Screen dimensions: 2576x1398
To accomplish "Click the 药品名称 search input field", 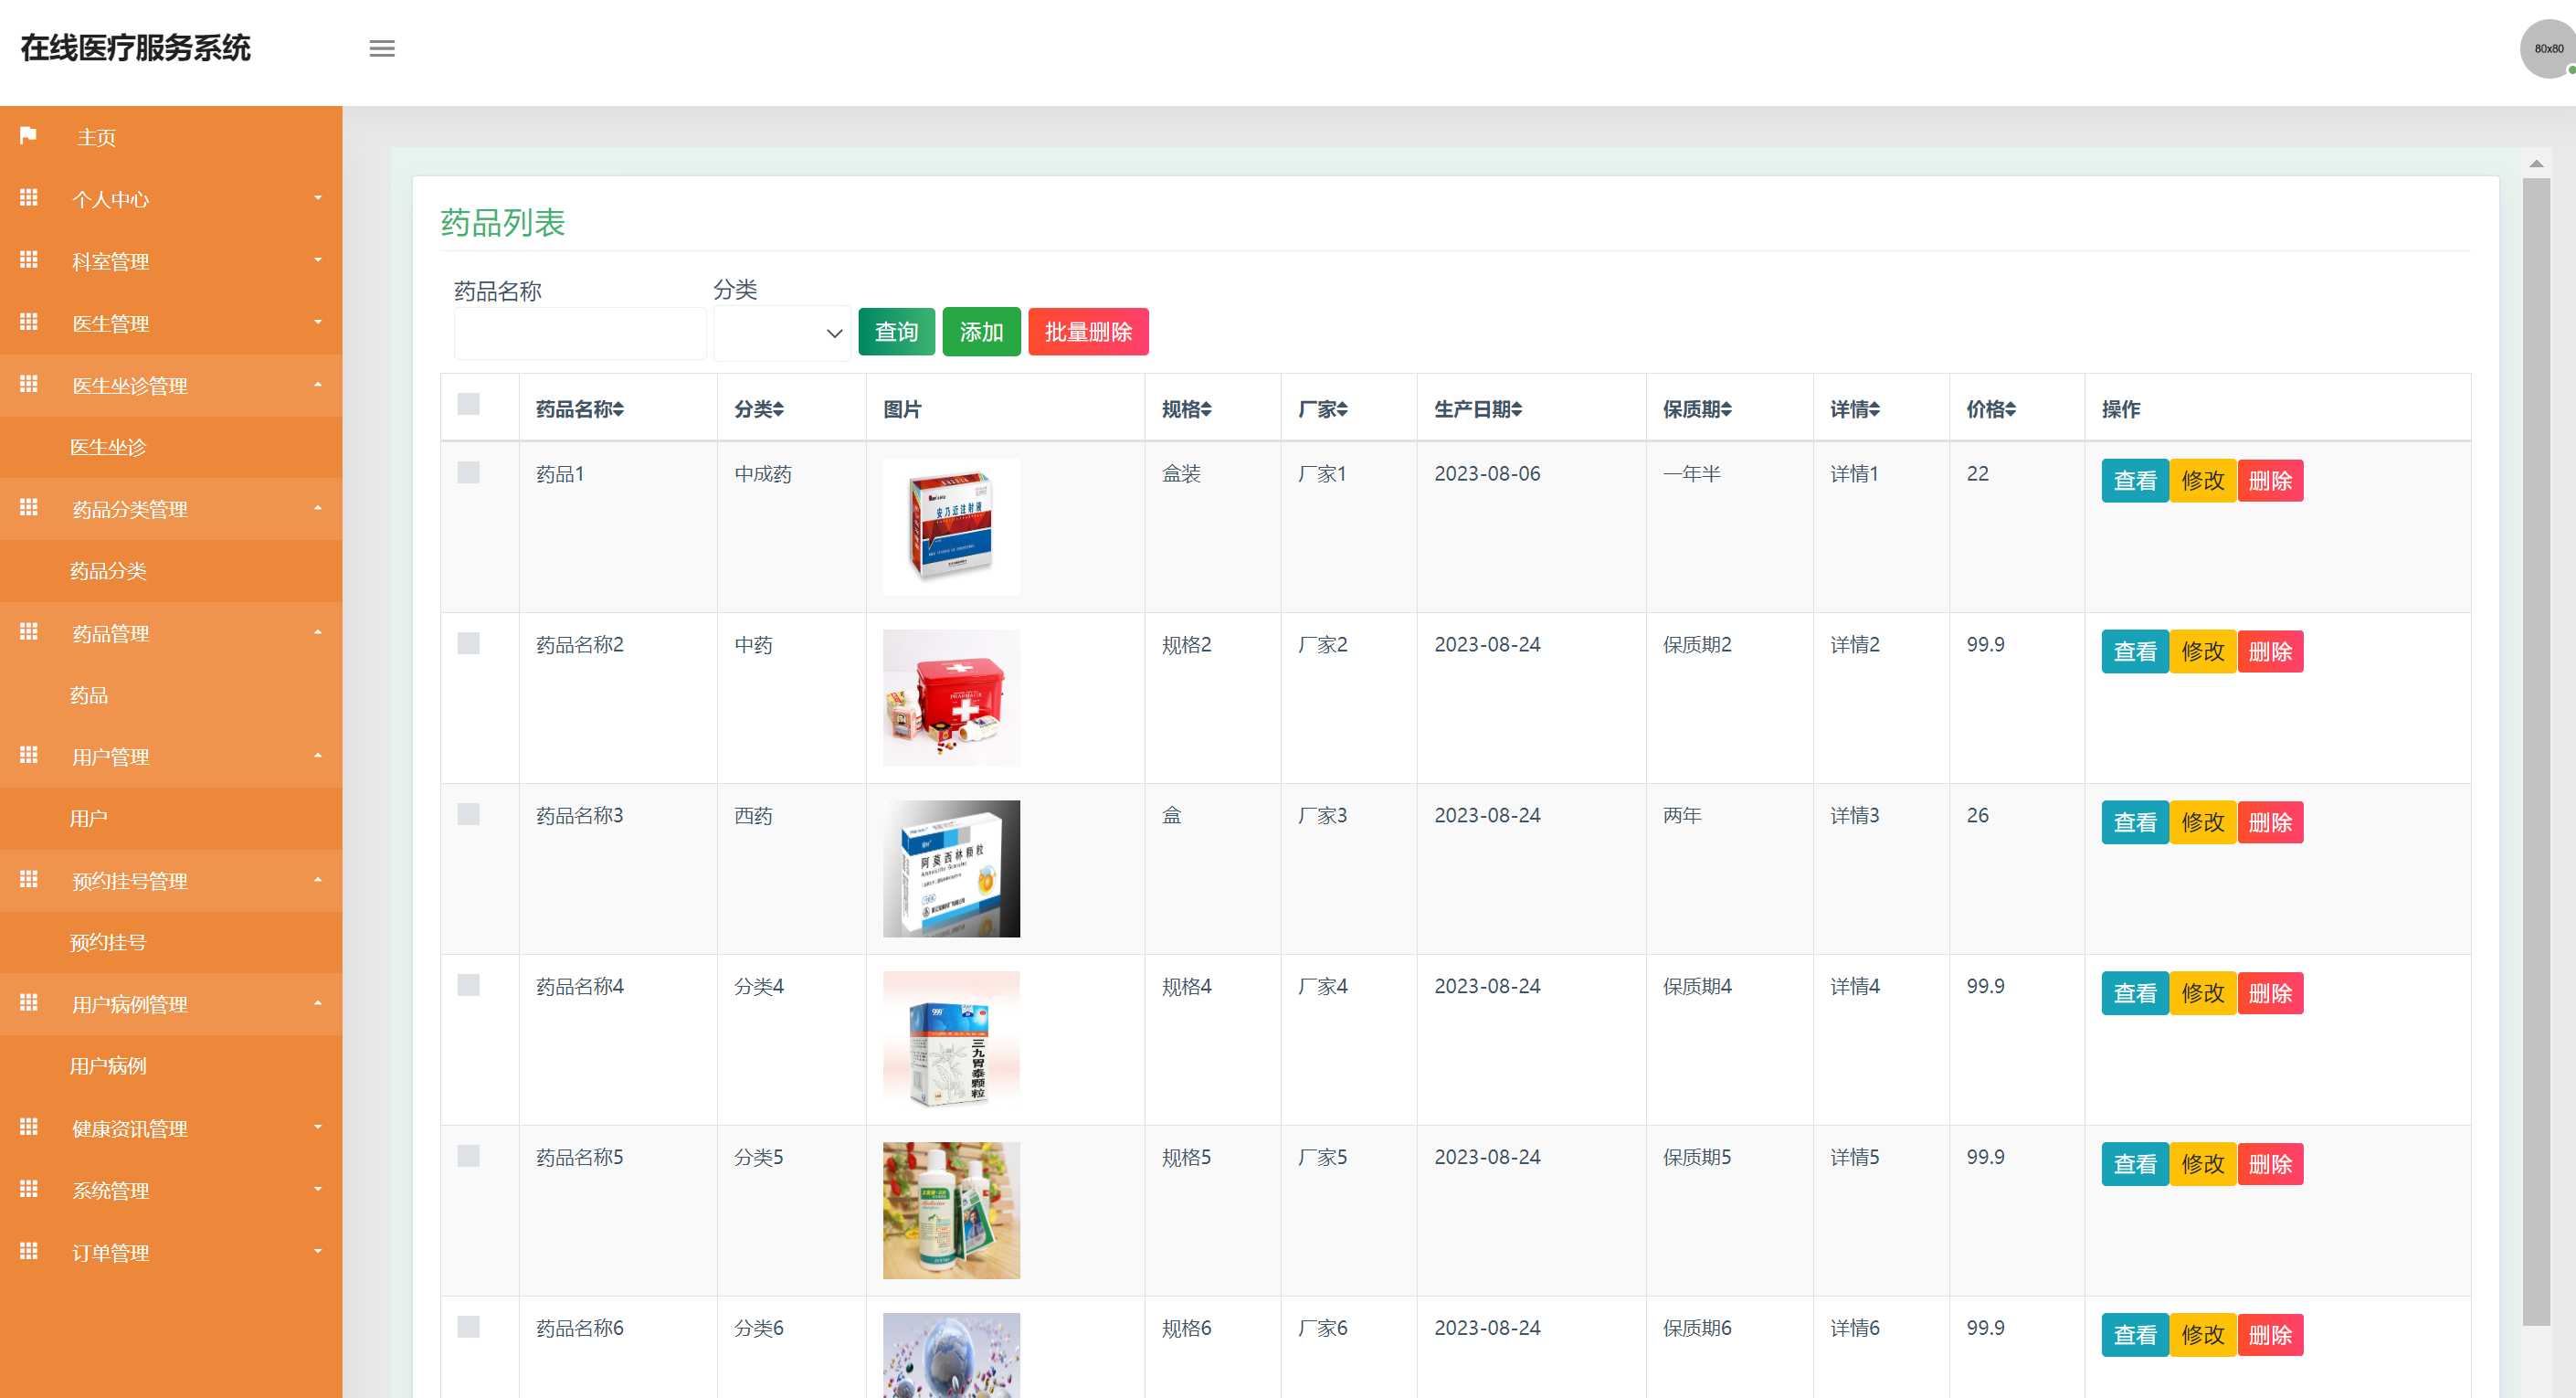I will pos(579,333).
